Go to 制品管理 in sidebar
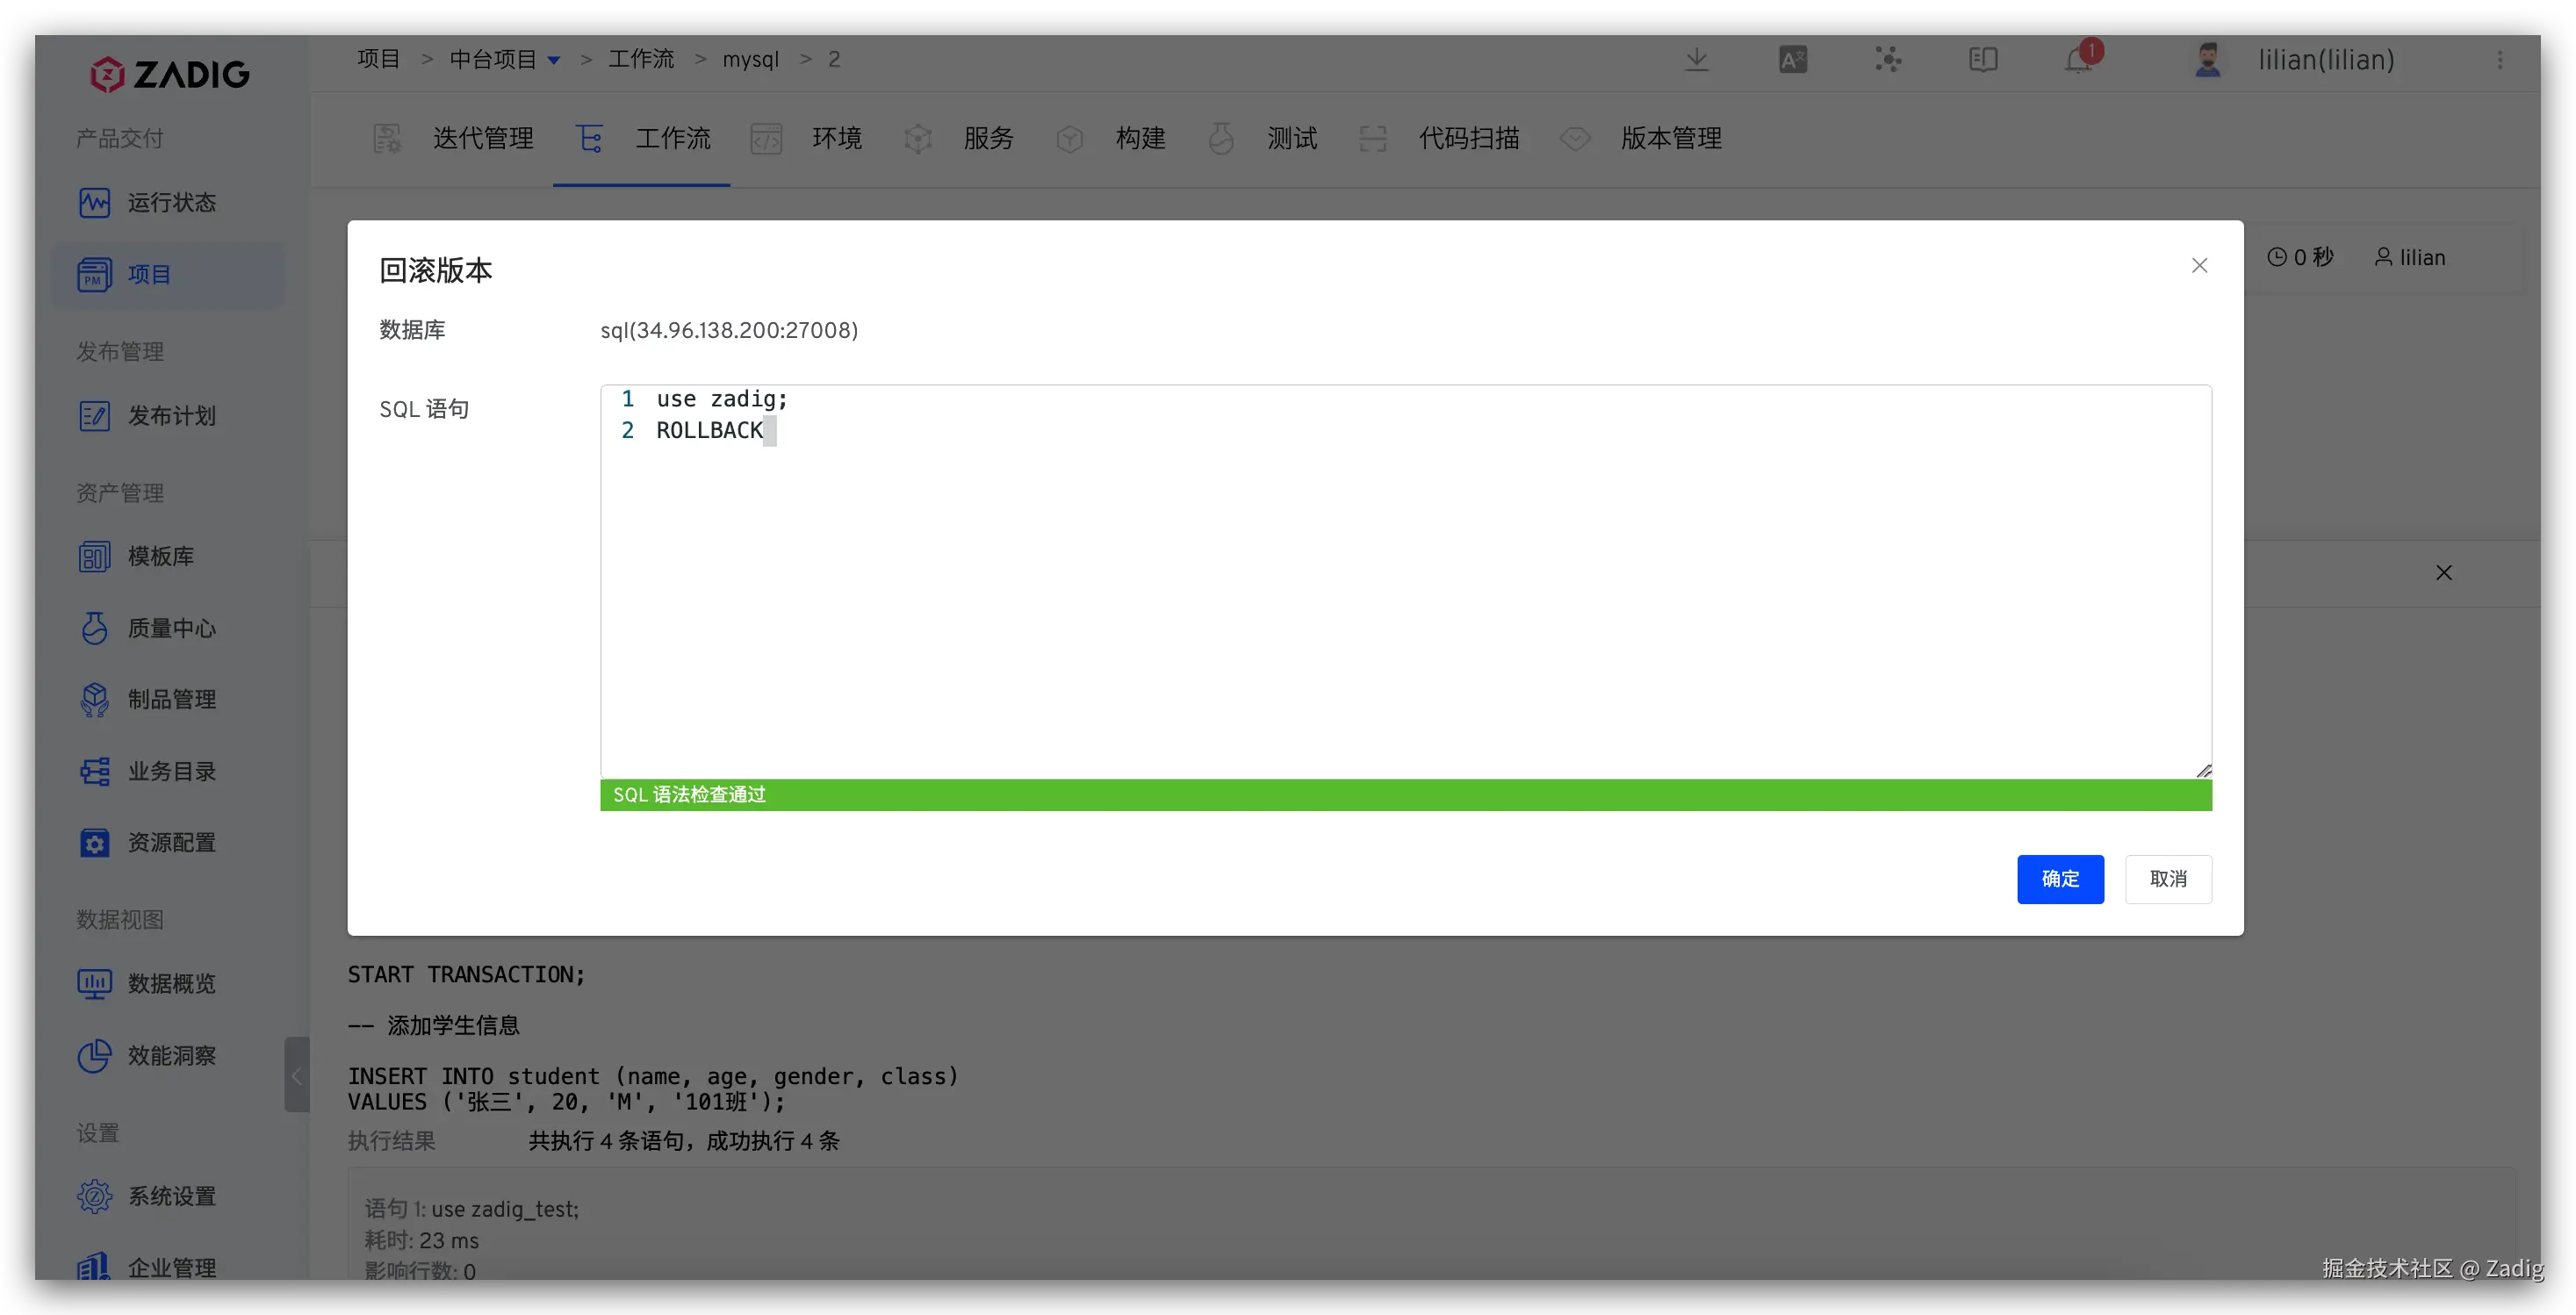The image size is (2576, 1315). (x=170, y=699)
